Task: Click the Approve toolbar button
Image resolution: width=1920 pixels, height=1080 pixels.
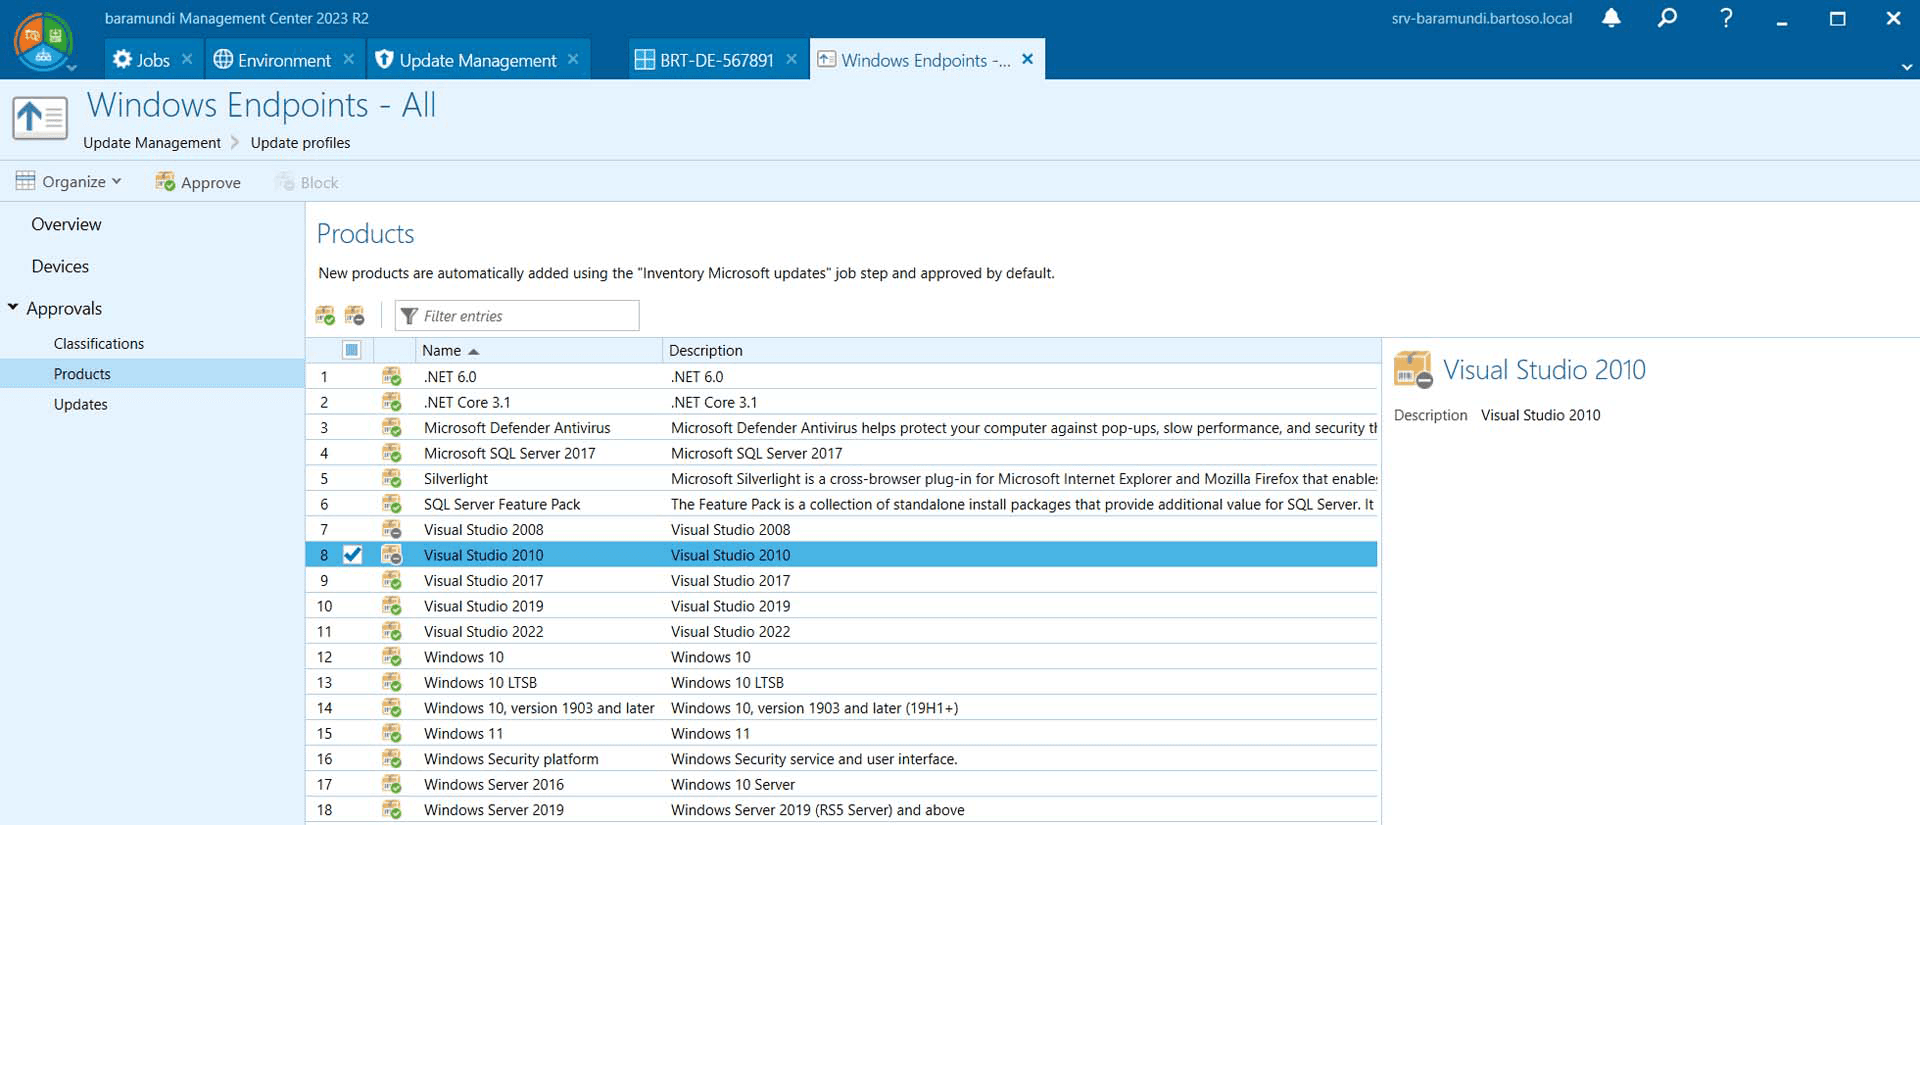Action: (x=198, y=182)
